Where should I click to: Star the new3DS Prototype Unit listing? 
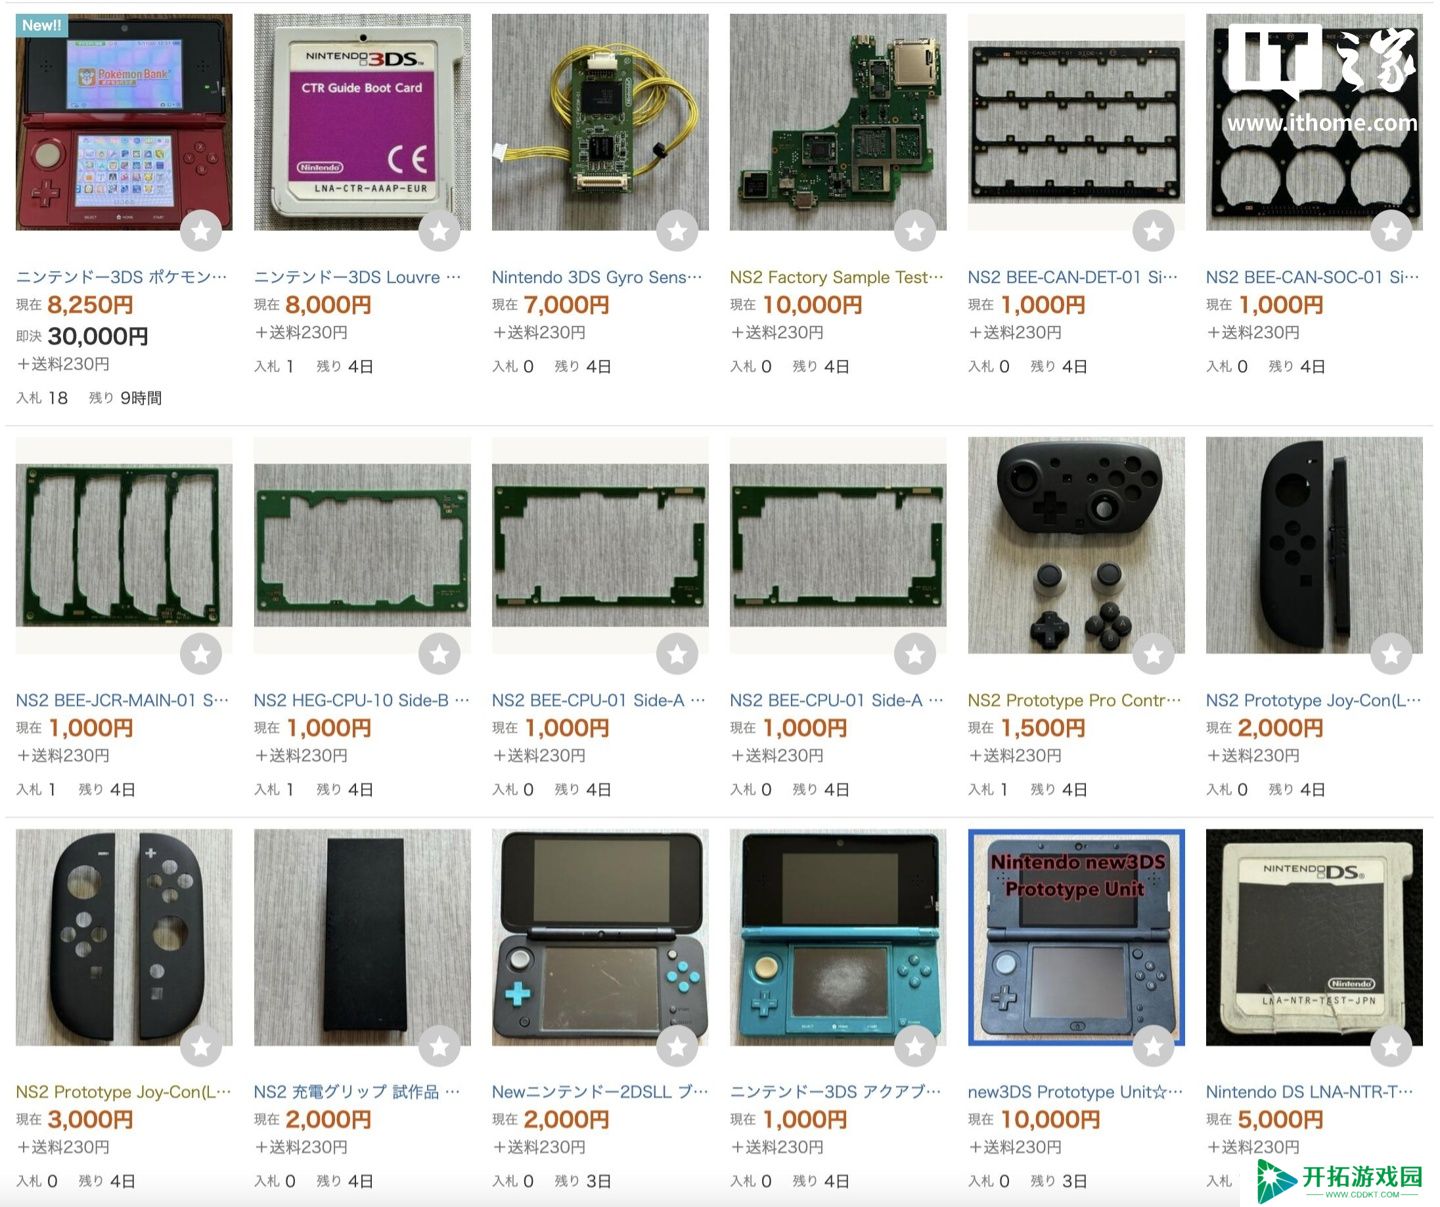[1153, 1046]
